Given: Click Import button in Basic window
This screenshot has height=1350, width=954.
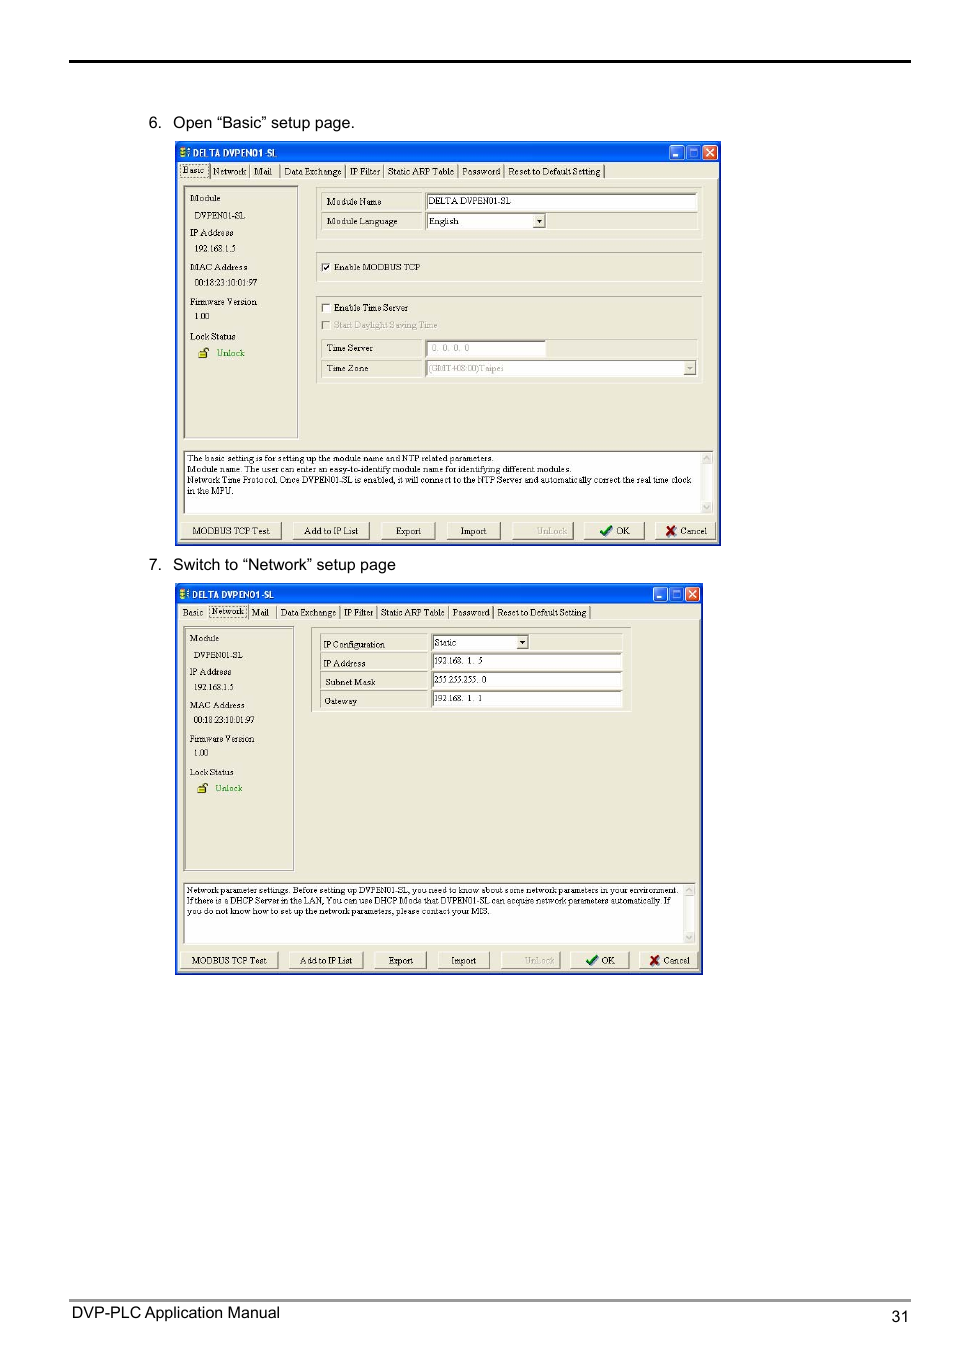Looking at the screenshot, I should click(x=474, y=531).
